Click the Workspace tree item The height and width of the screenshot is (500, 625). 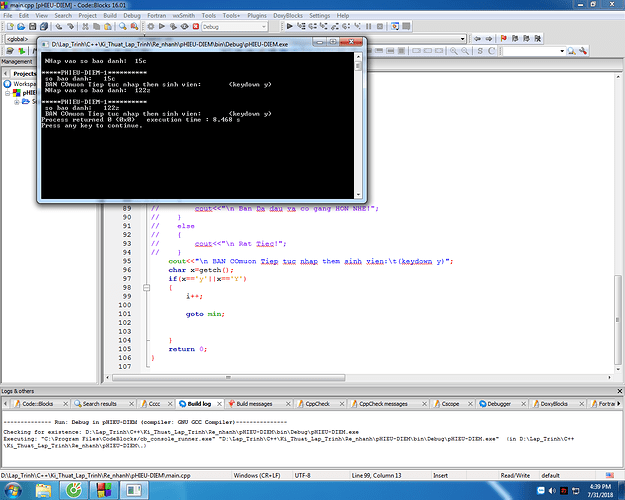click(25, 84)
